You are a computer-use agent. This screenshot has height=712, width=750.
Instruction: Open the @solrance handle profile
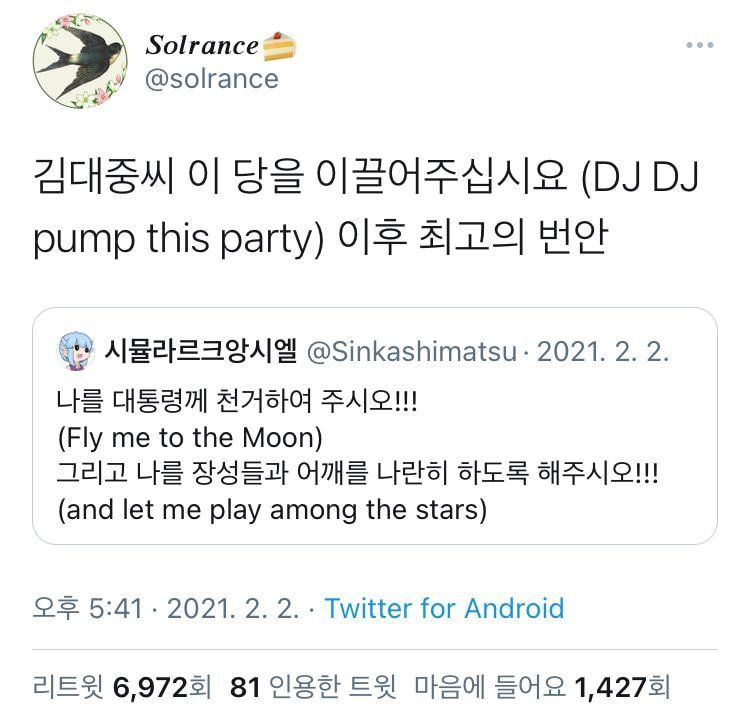212,79
